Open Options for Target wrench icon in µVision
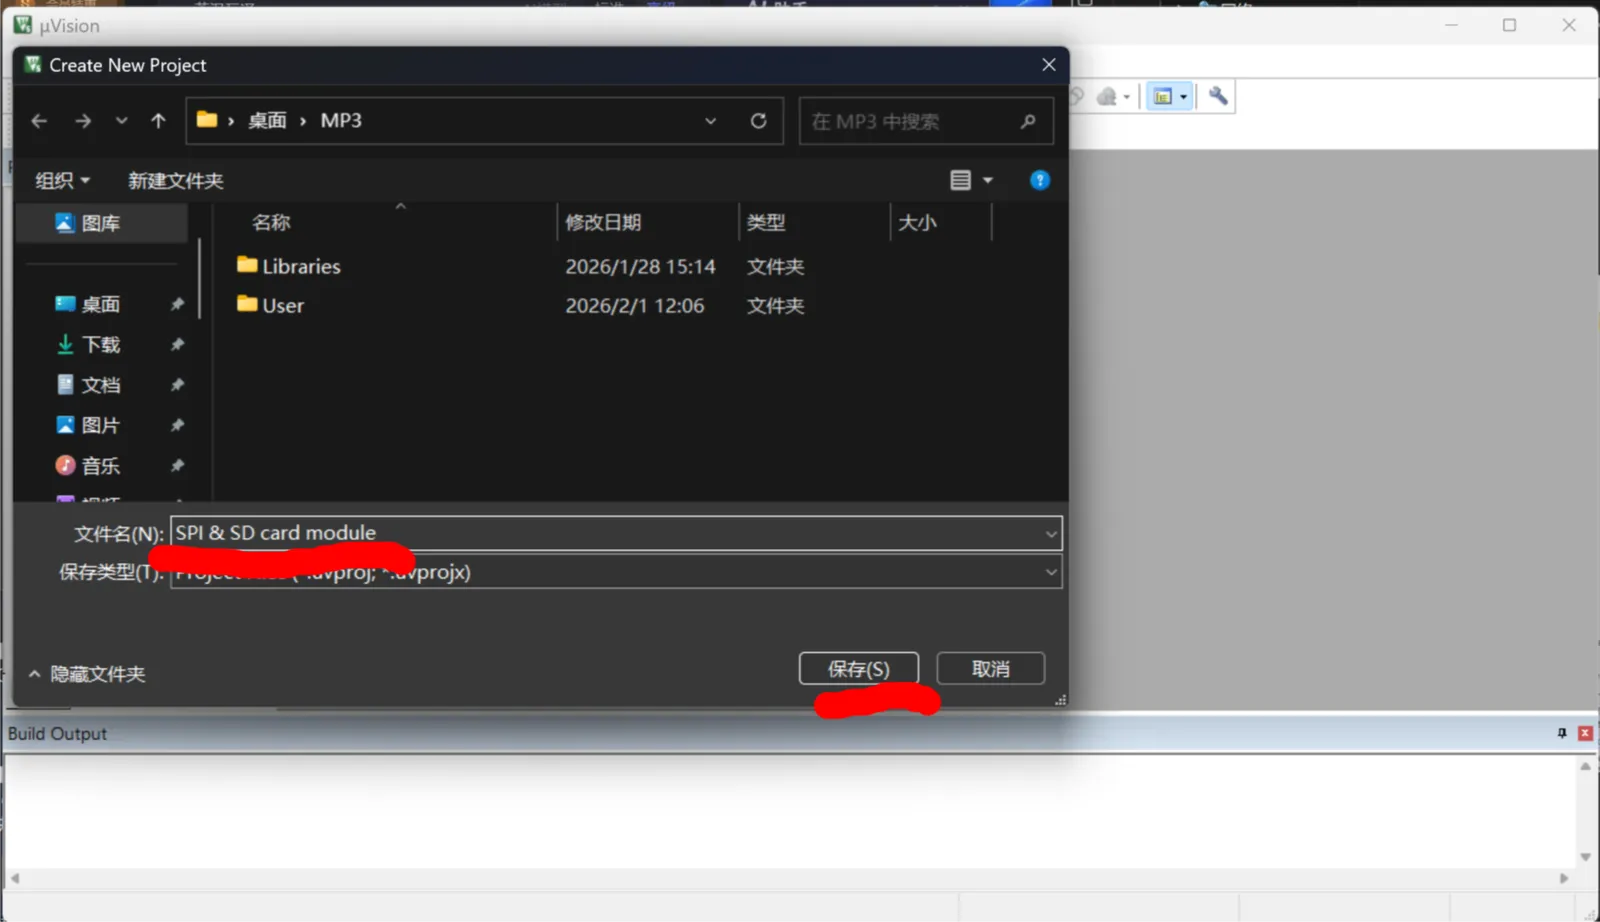Screen dimensions: 1600x922 [1218, 96]
